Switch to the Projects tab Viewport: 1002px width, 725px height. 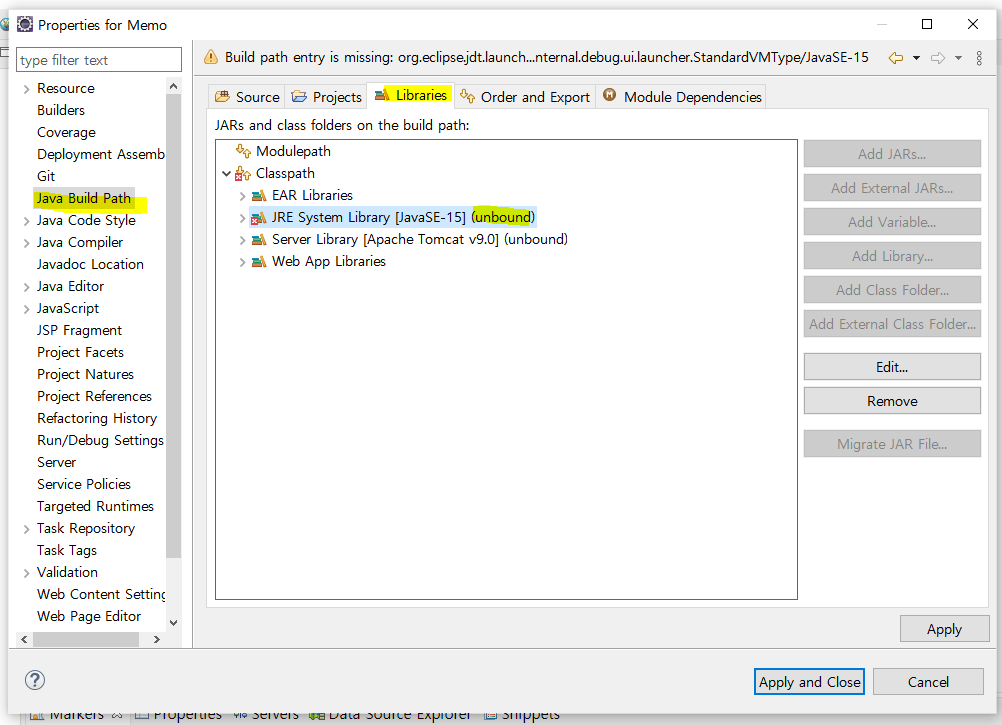click(x=327, y=96)
